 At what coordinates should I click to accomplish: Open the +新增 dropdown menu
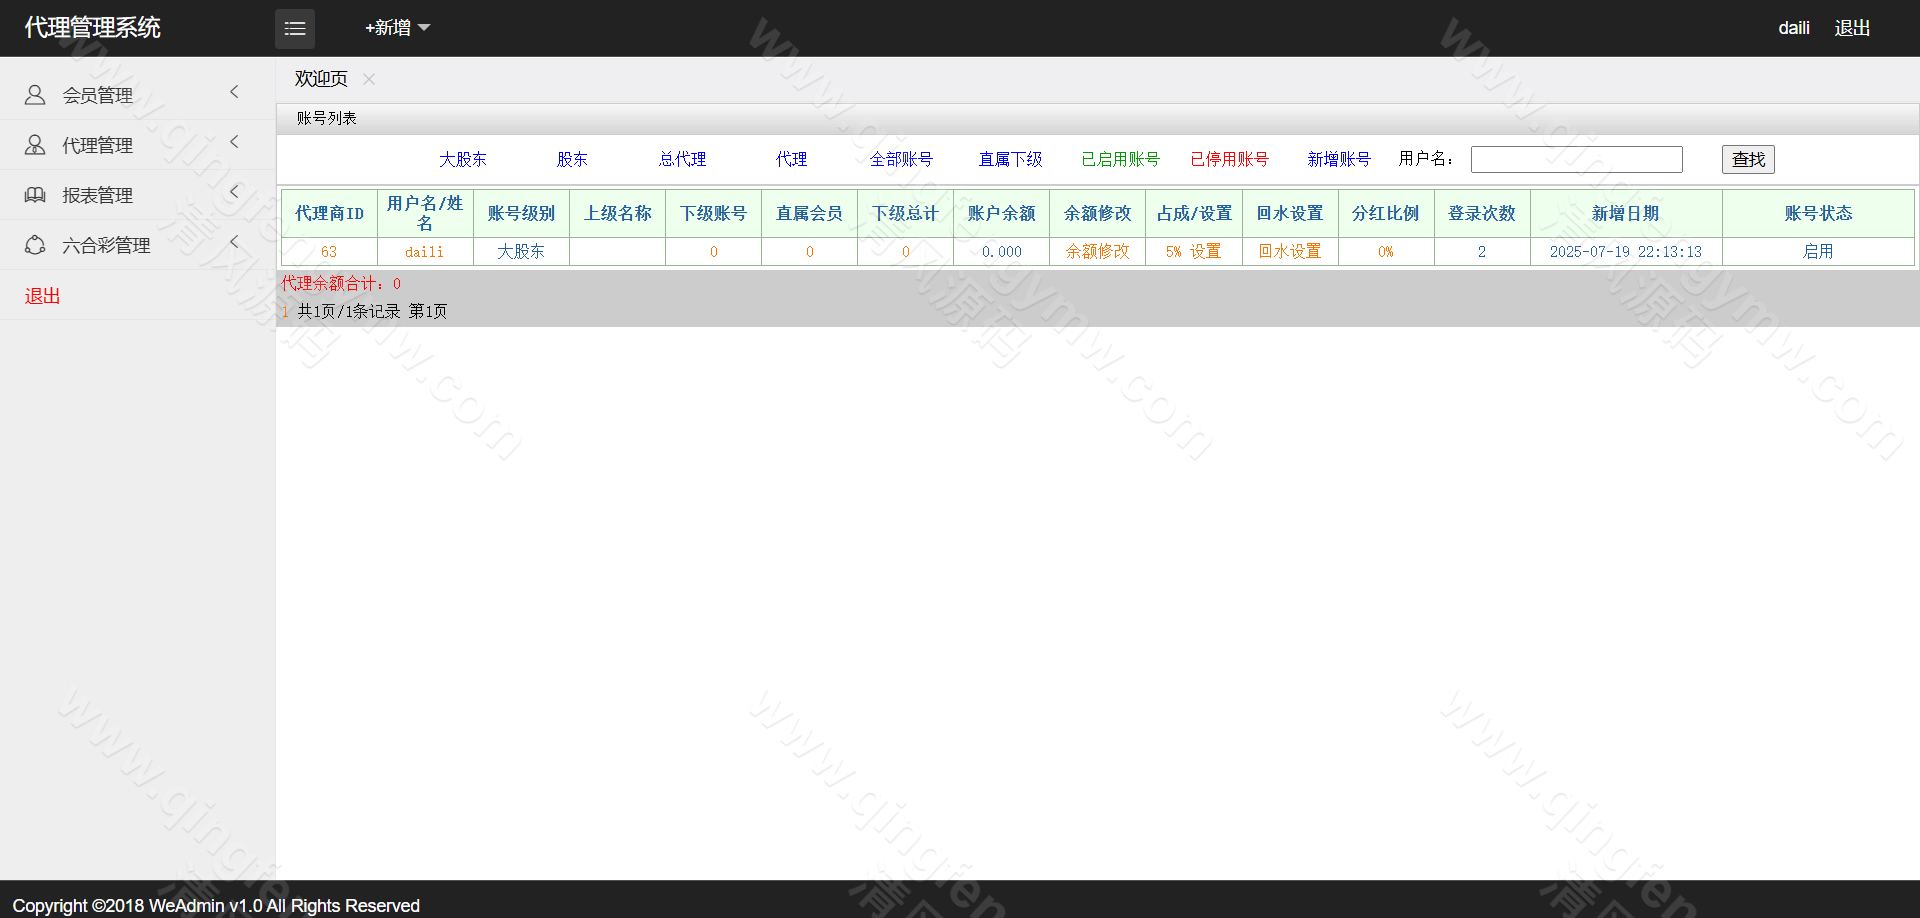397,28
